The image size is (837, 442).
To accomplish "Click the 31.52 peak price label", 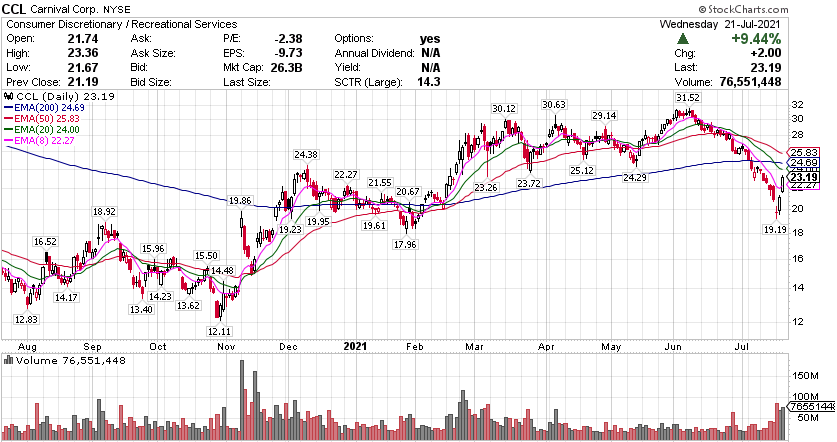I will tap(688, 98).
